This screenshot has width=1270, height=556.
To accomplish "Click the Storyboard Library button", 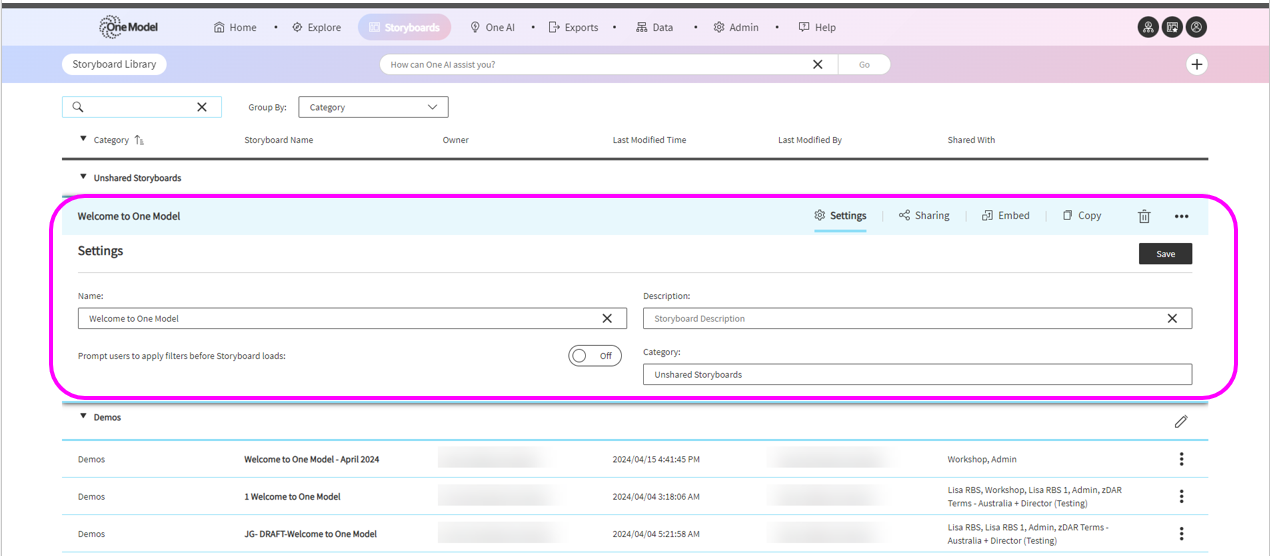I will point(114,64).
